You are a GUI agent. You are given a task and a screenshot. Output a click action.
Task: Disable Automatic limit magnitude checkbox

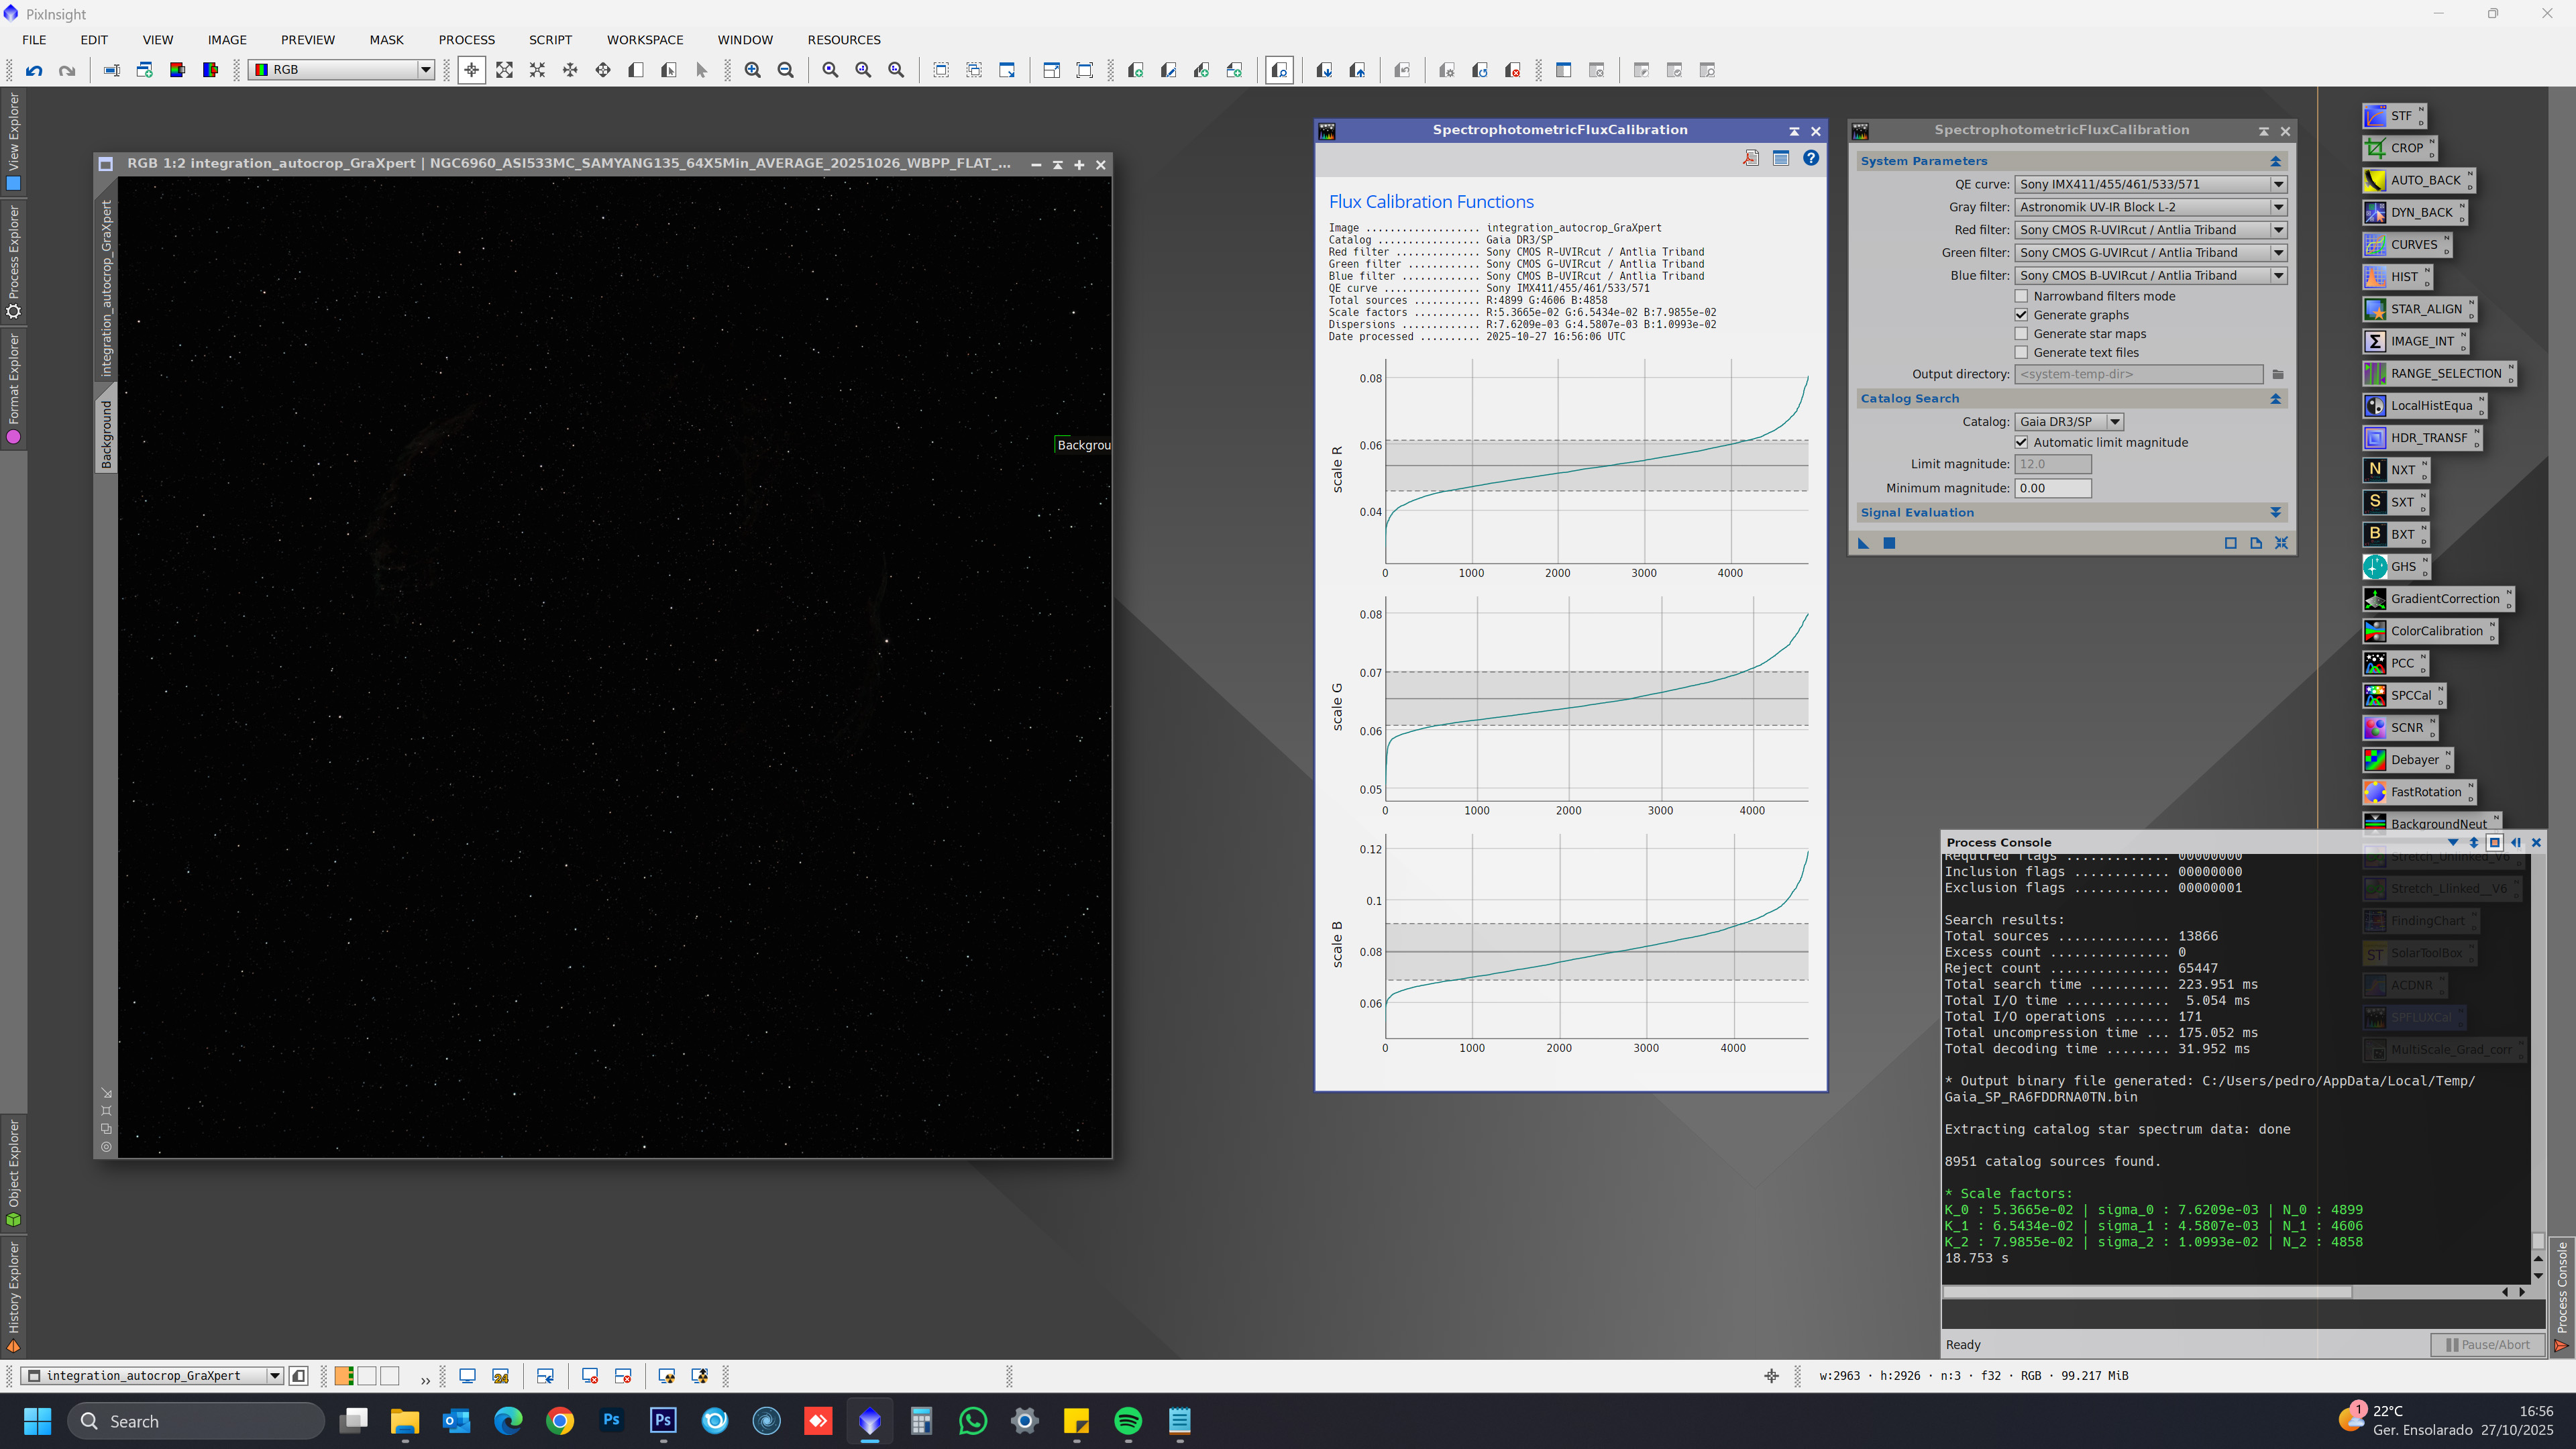[2021, 442]
